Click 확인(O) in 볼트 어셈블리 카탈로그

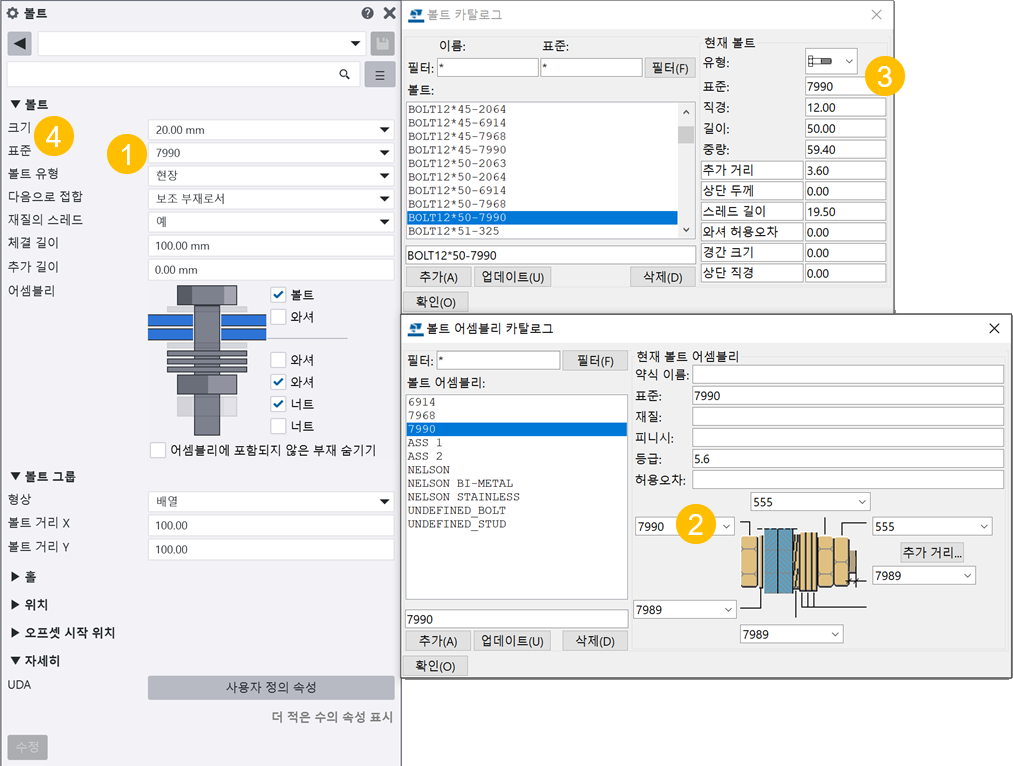click(435, 666)
